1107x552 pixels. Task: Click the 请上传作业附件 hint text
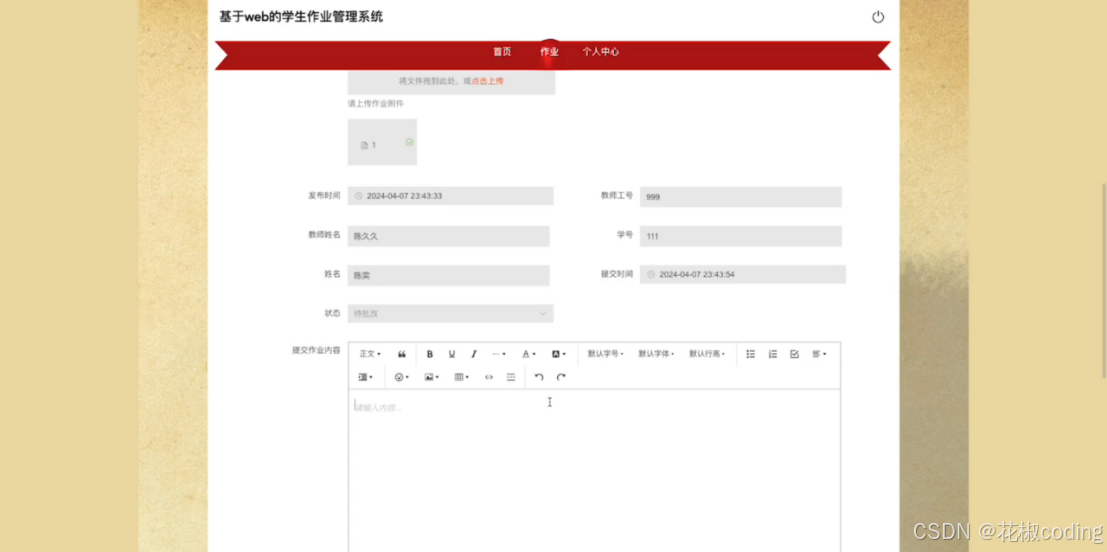pos(376,104)
